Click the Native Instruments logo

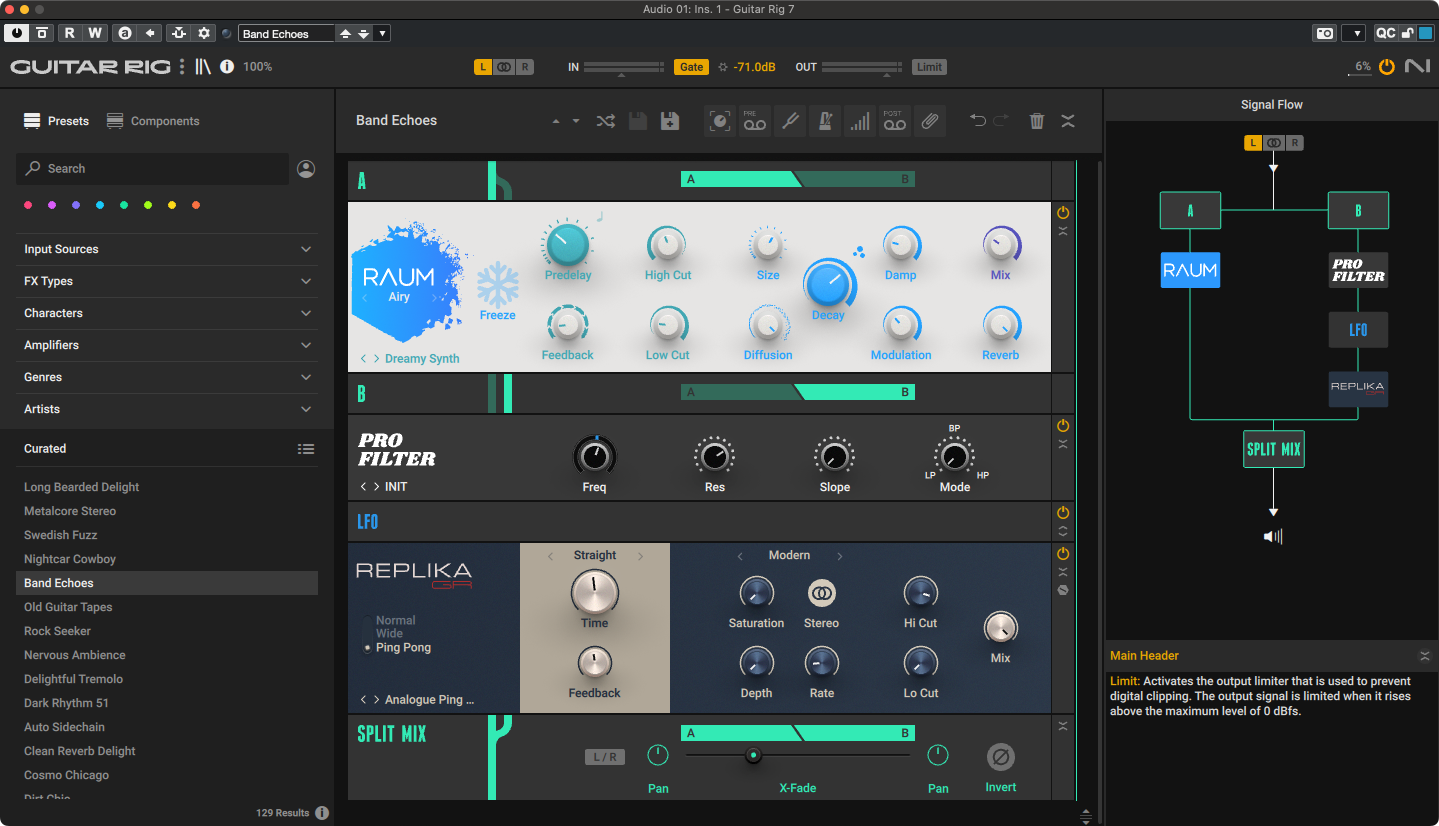point(1417,67)
